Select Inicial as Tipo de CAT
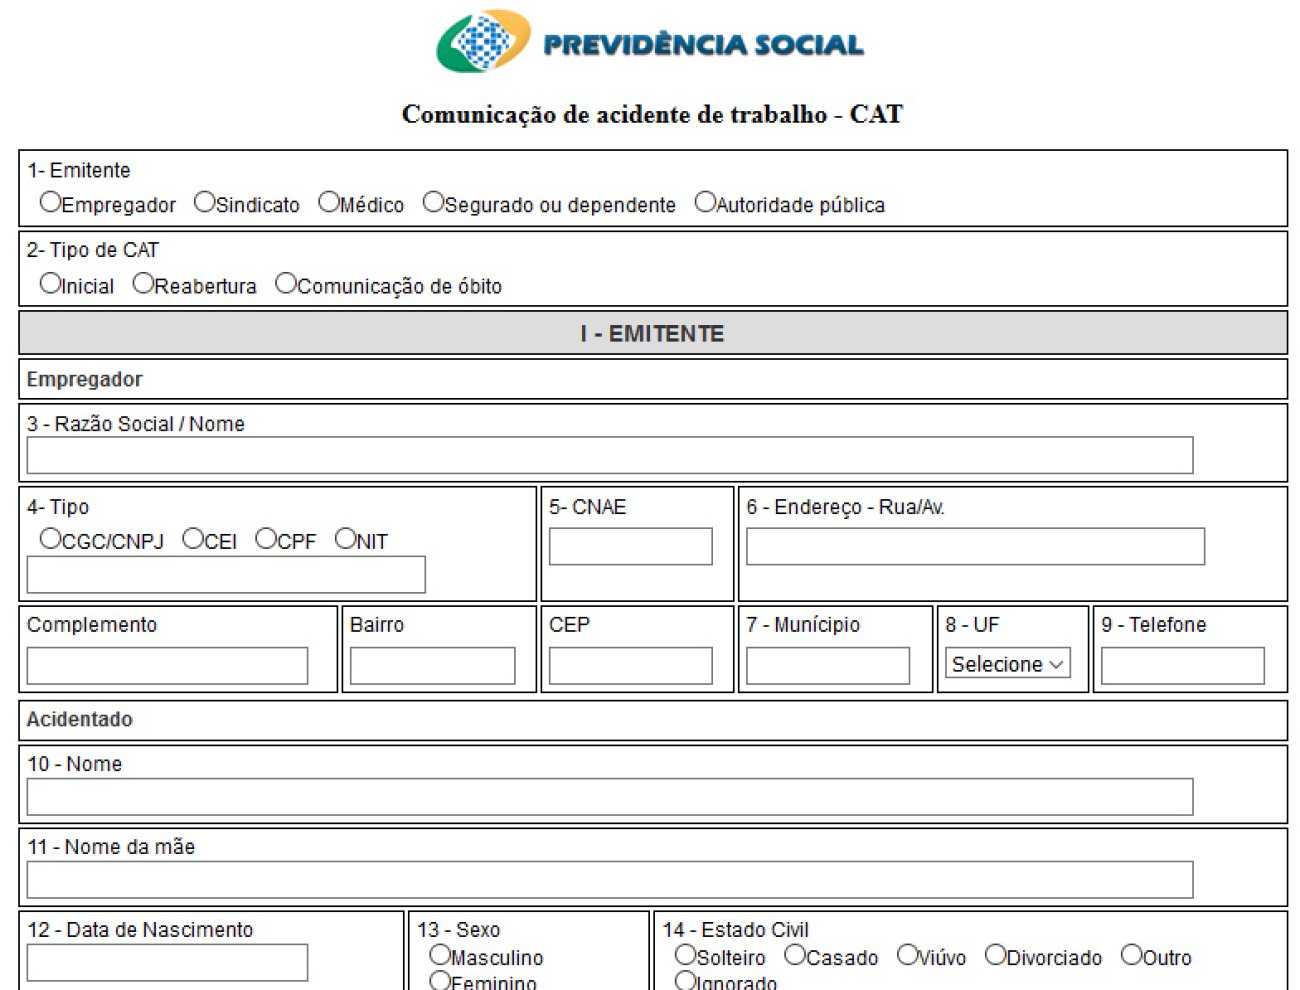 click(50, 283)
